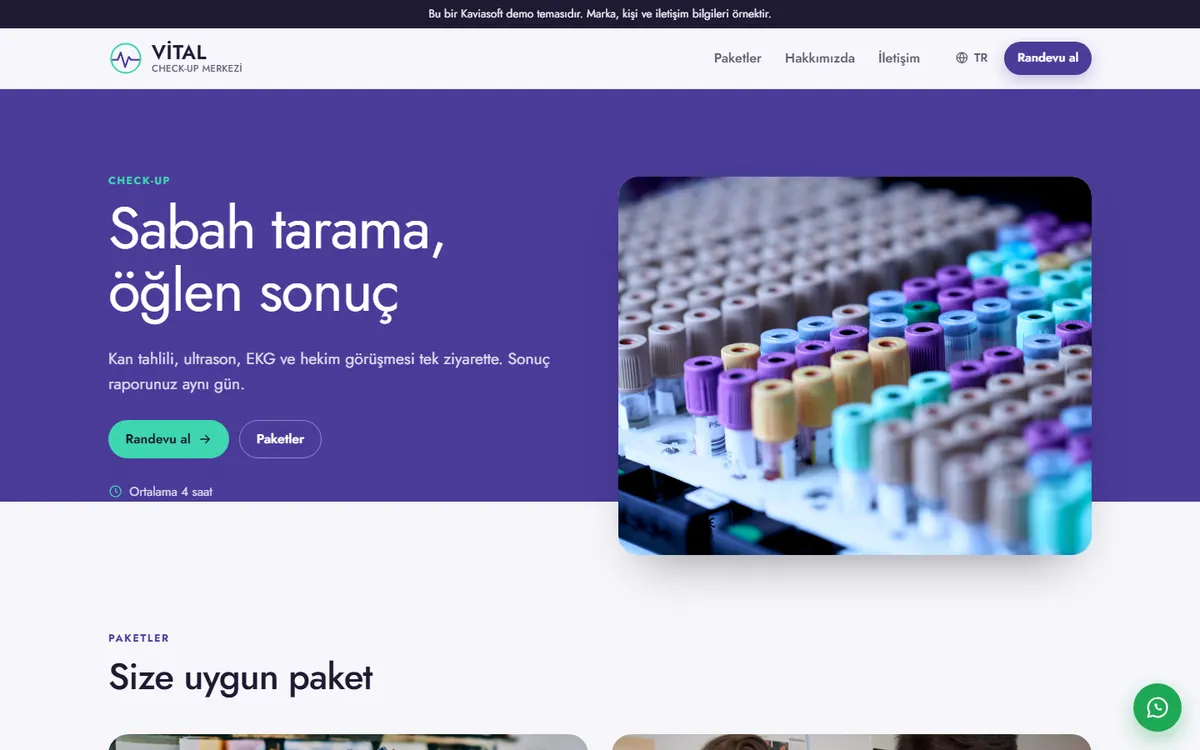This screenshot has height=750, width=1200.
Task: Go to Hakkımızda in the navigation
Action: tap(820, 58)
